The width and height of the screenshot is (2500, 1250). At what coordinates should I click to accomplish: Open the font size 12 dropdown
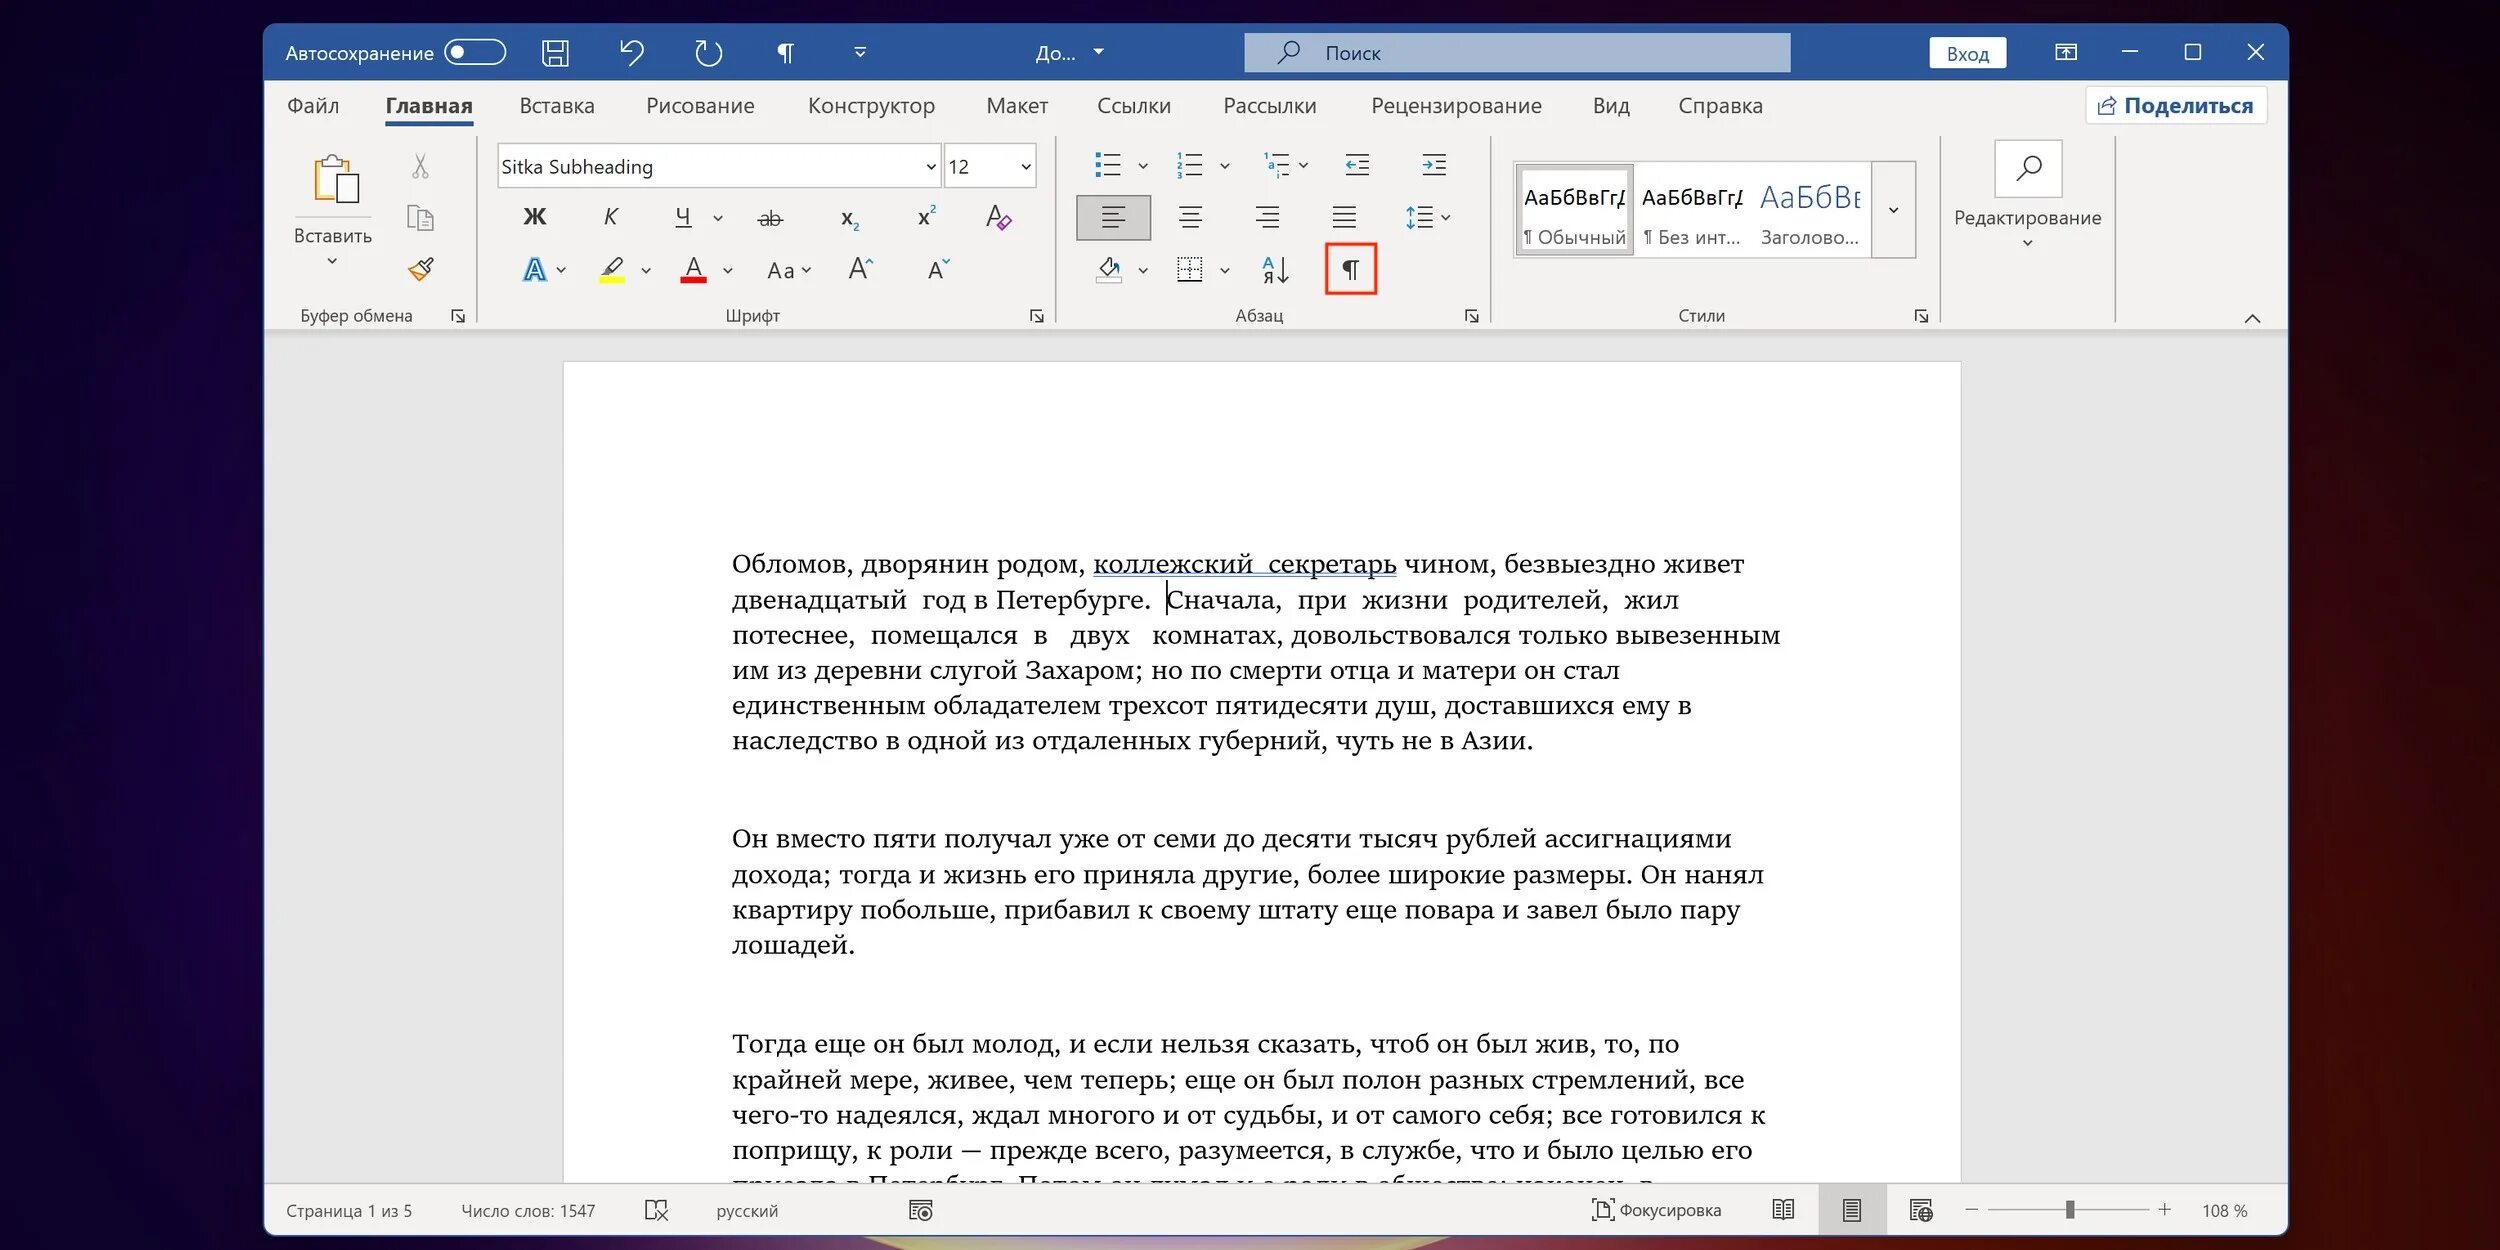[x=1025, y=167]
